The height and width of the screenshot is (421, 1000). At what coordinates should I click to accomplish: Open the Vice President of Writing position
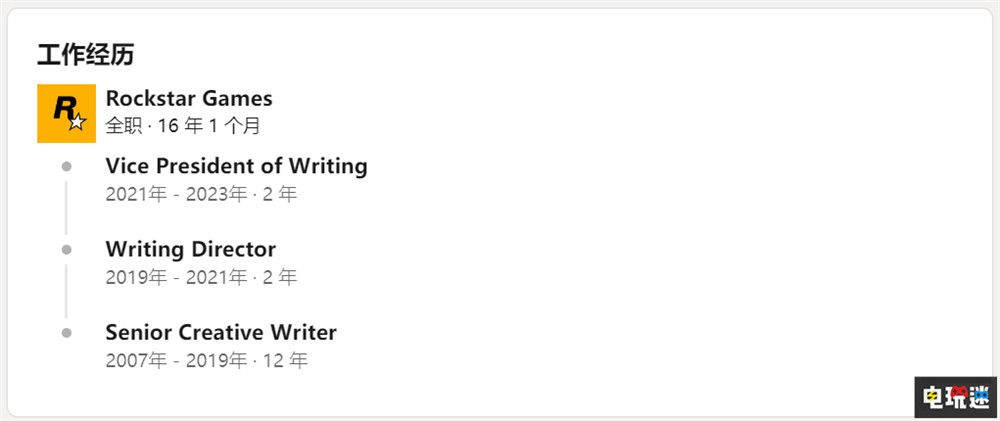(x=236, y=165)
